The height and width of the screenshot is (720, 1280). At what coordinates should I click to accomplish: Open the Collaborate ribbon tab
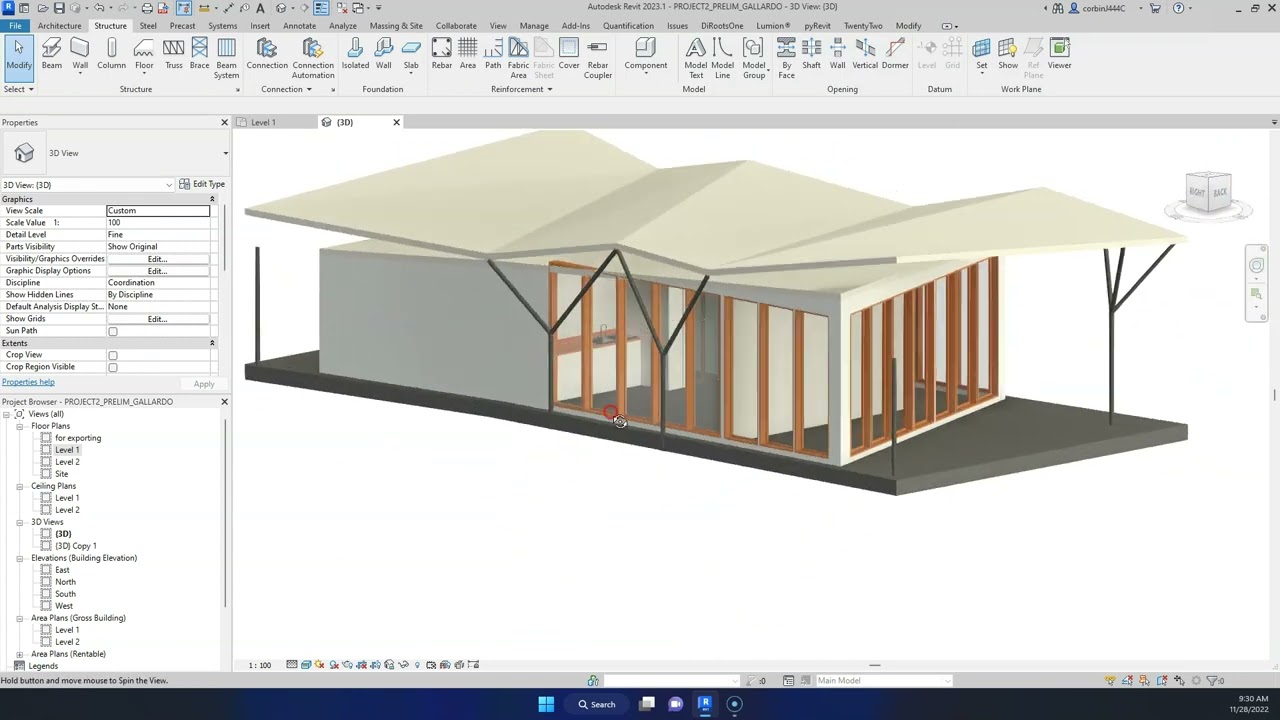(456, 26)
